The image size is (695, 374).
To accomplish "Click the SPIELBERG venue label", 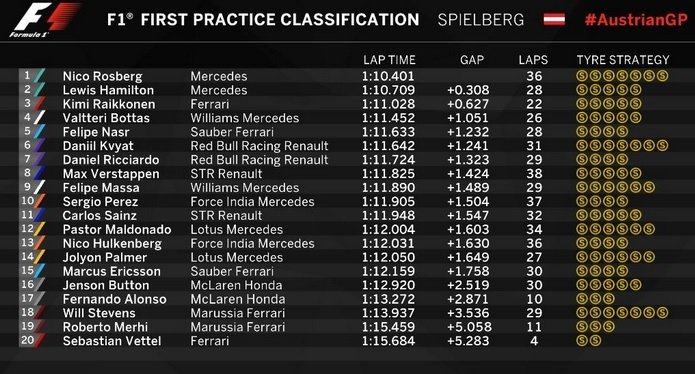I will tap(480, 20).
